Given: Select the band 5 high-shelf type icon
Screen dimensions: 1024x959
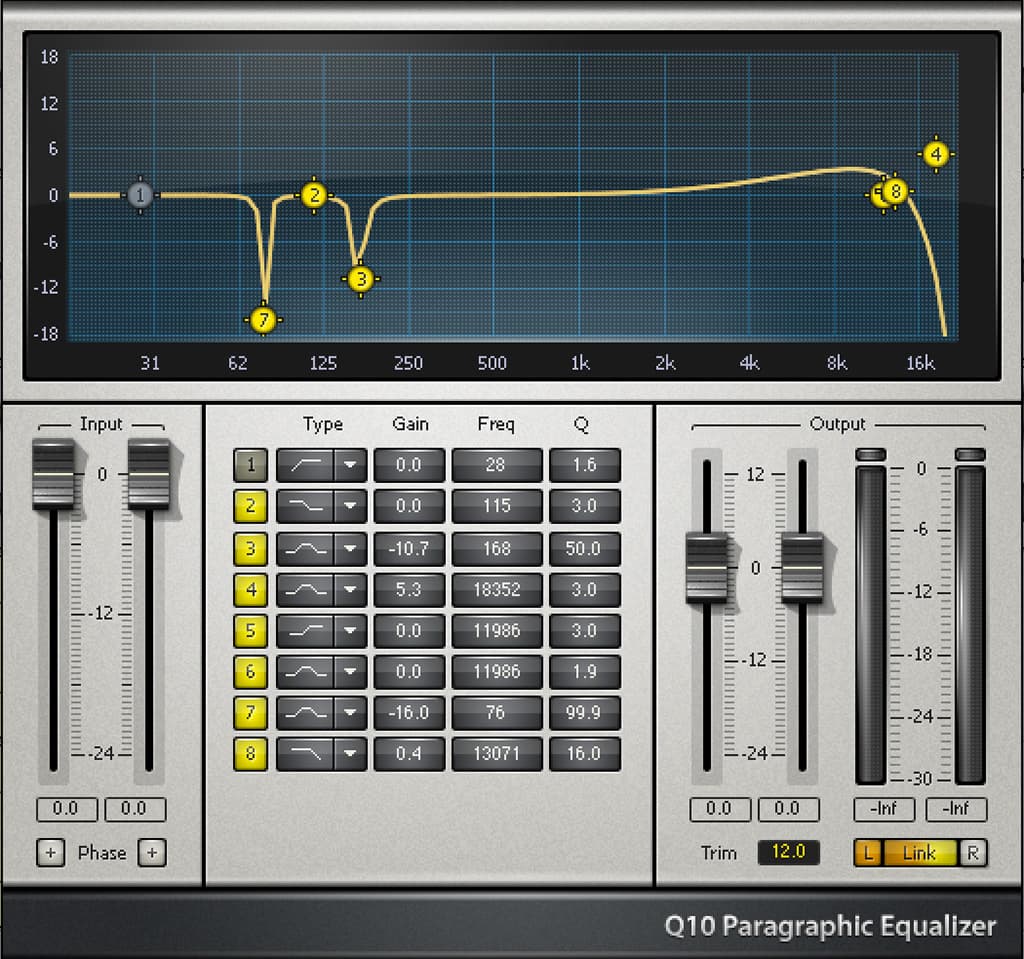Looking at the screenshot, I should (305, 630).
